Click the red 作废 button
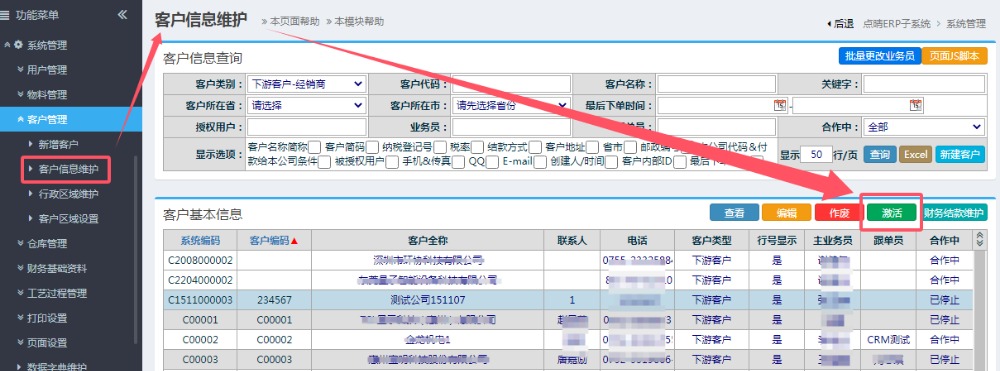Viewport: 1000px width, 371px height. 839,213
